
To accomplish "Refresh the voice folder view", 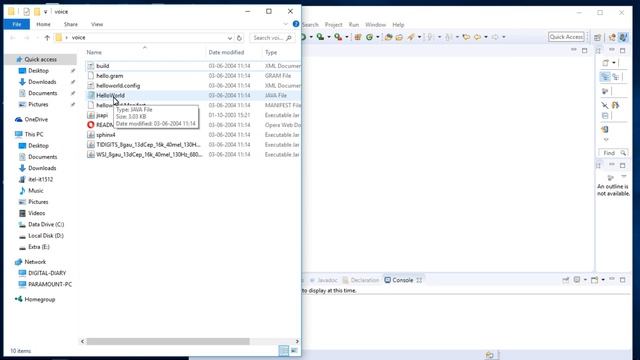I will [240, 38].
